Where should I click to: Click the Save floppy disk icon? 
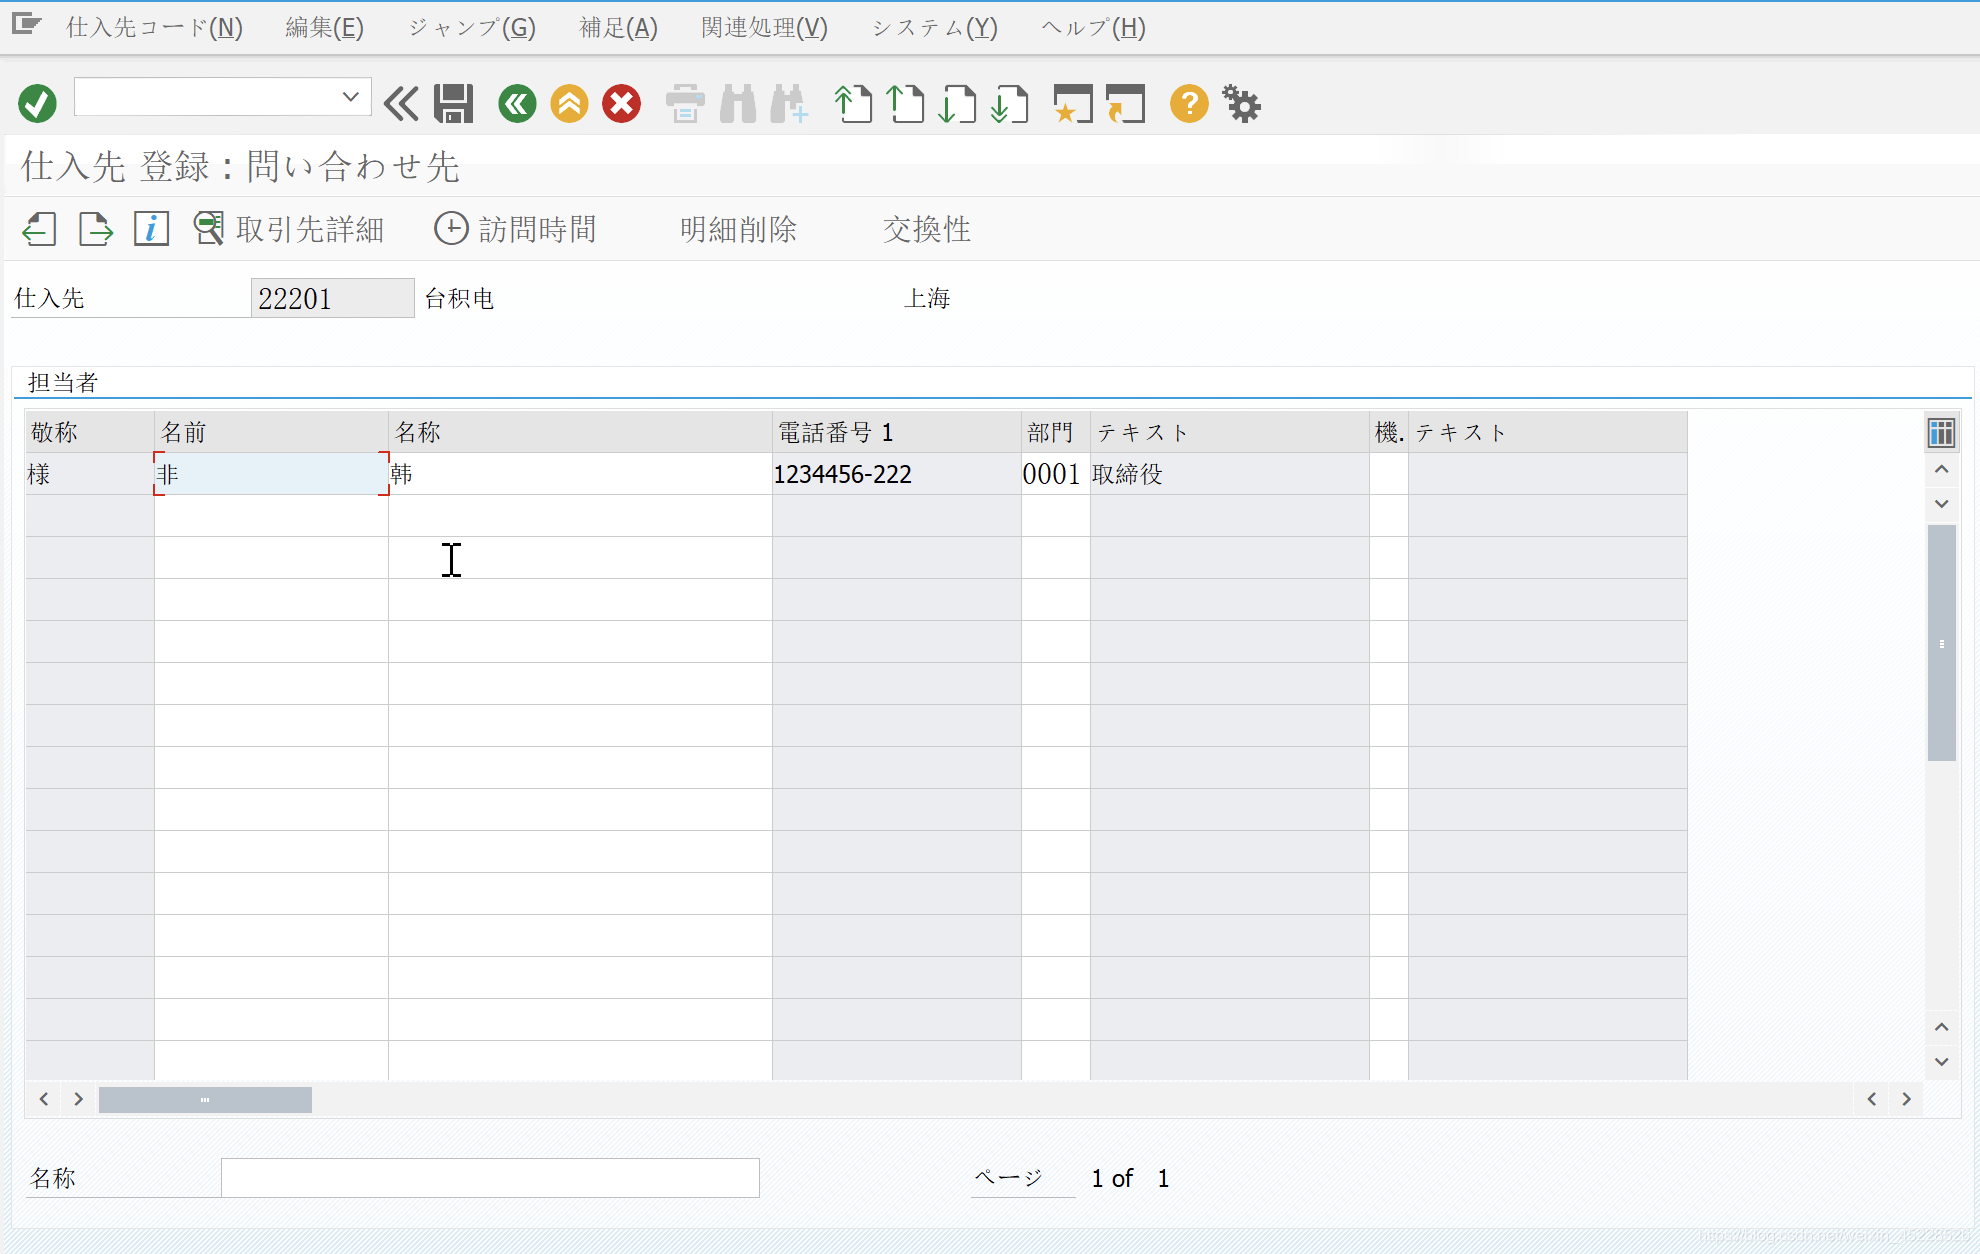pos(453,103)
